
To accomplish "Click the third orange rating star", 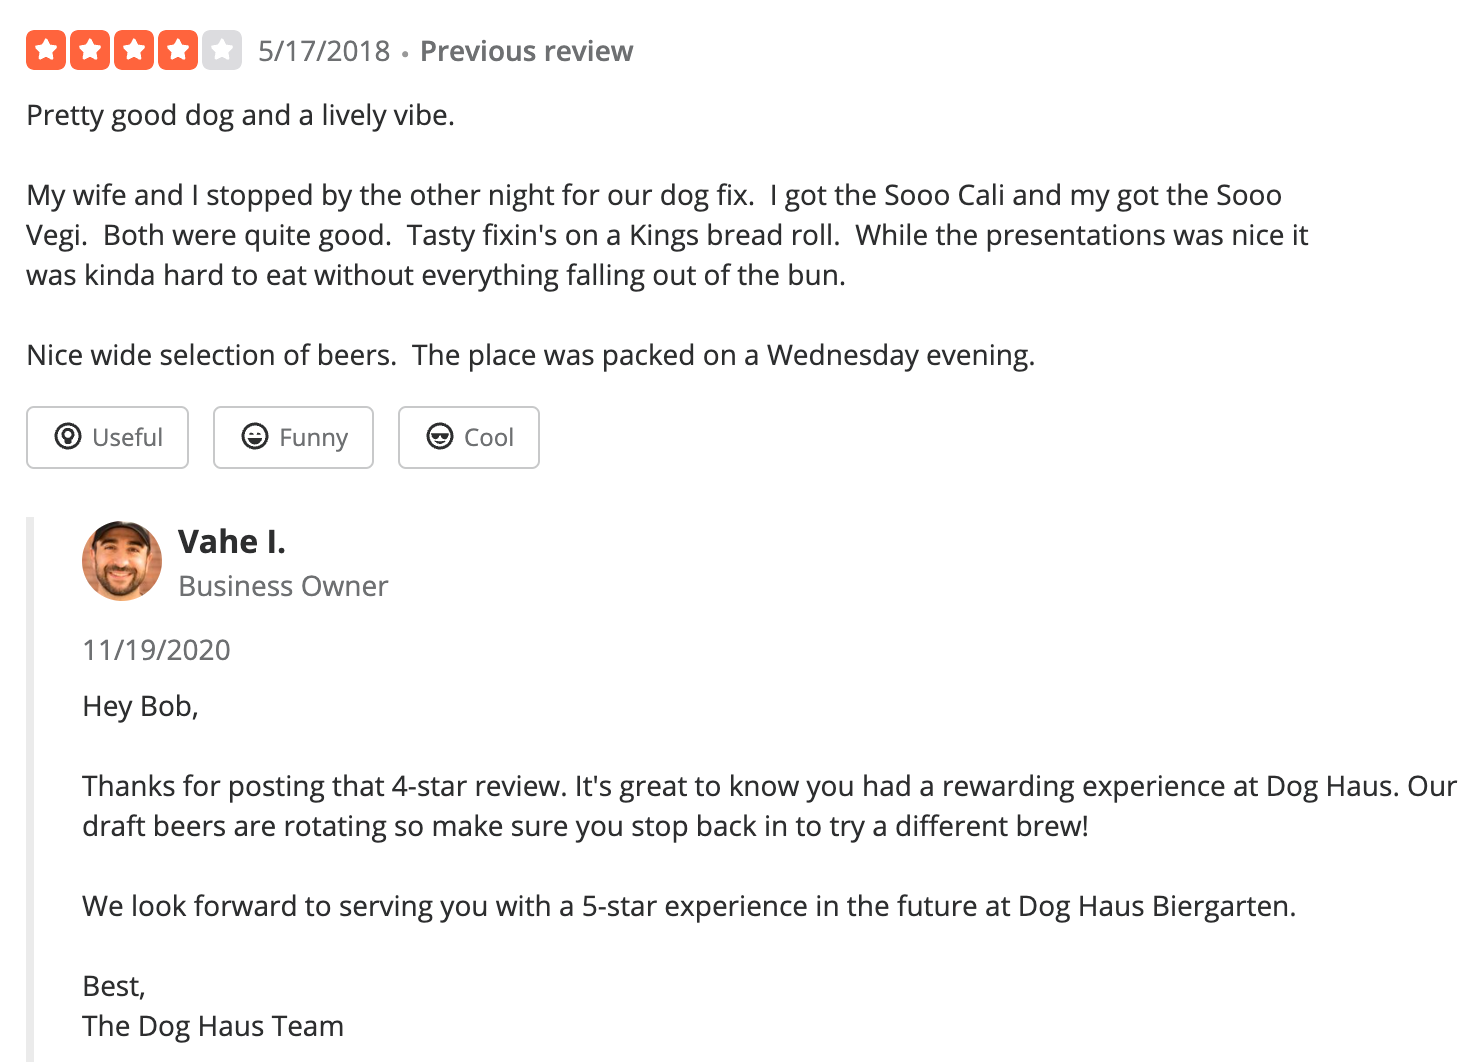I will (x=134, y=50).
